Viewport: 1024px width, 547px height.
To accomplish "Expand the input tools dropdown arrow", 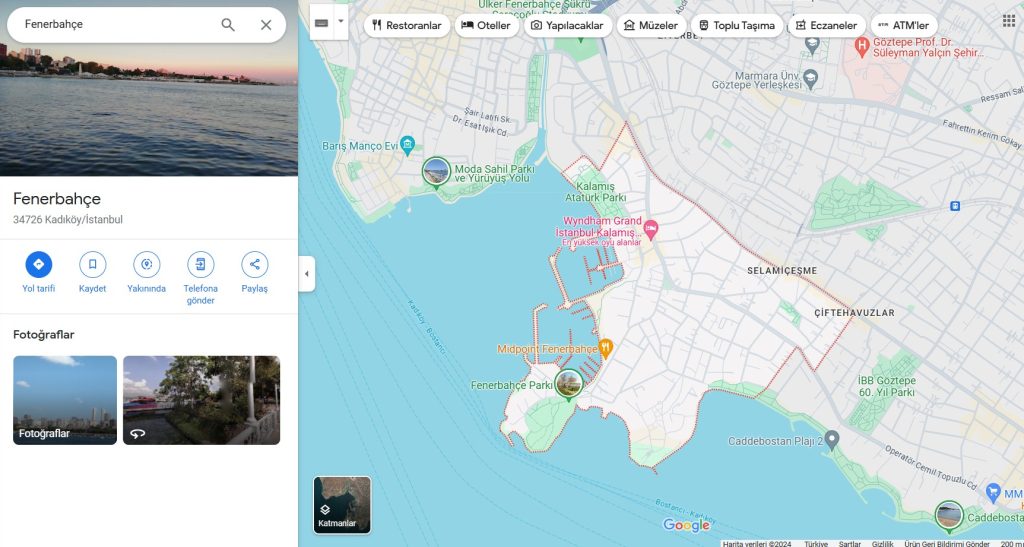I will click(341, 21).
